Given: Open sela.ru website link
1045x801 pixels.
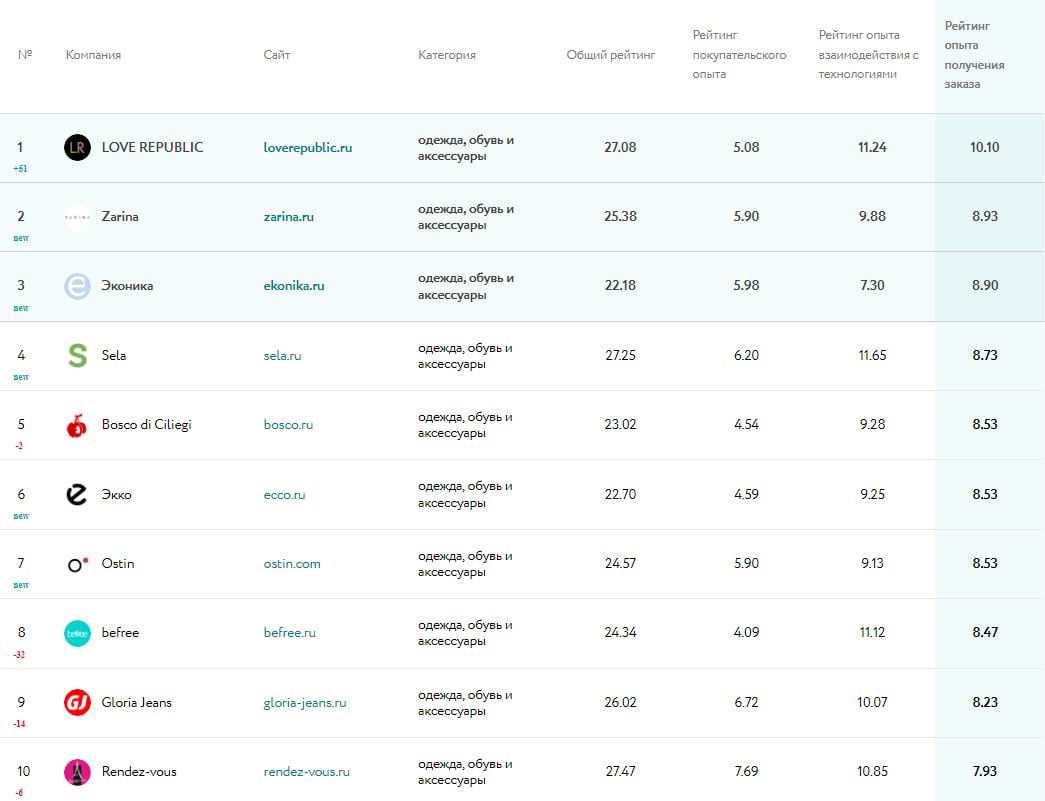Looking at the screenshot, I should coord(283,356).
